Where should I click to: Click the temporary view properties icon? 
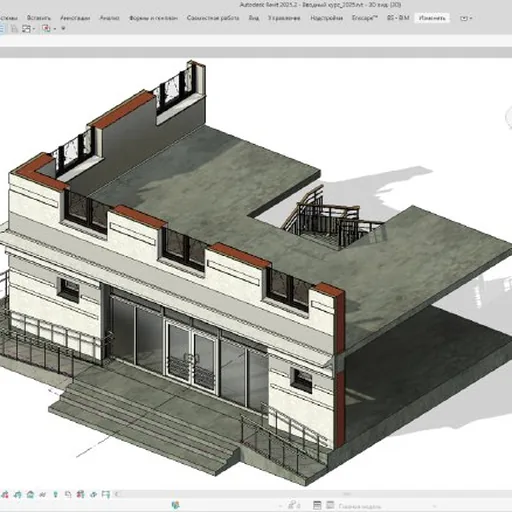(x=68, y=495)
